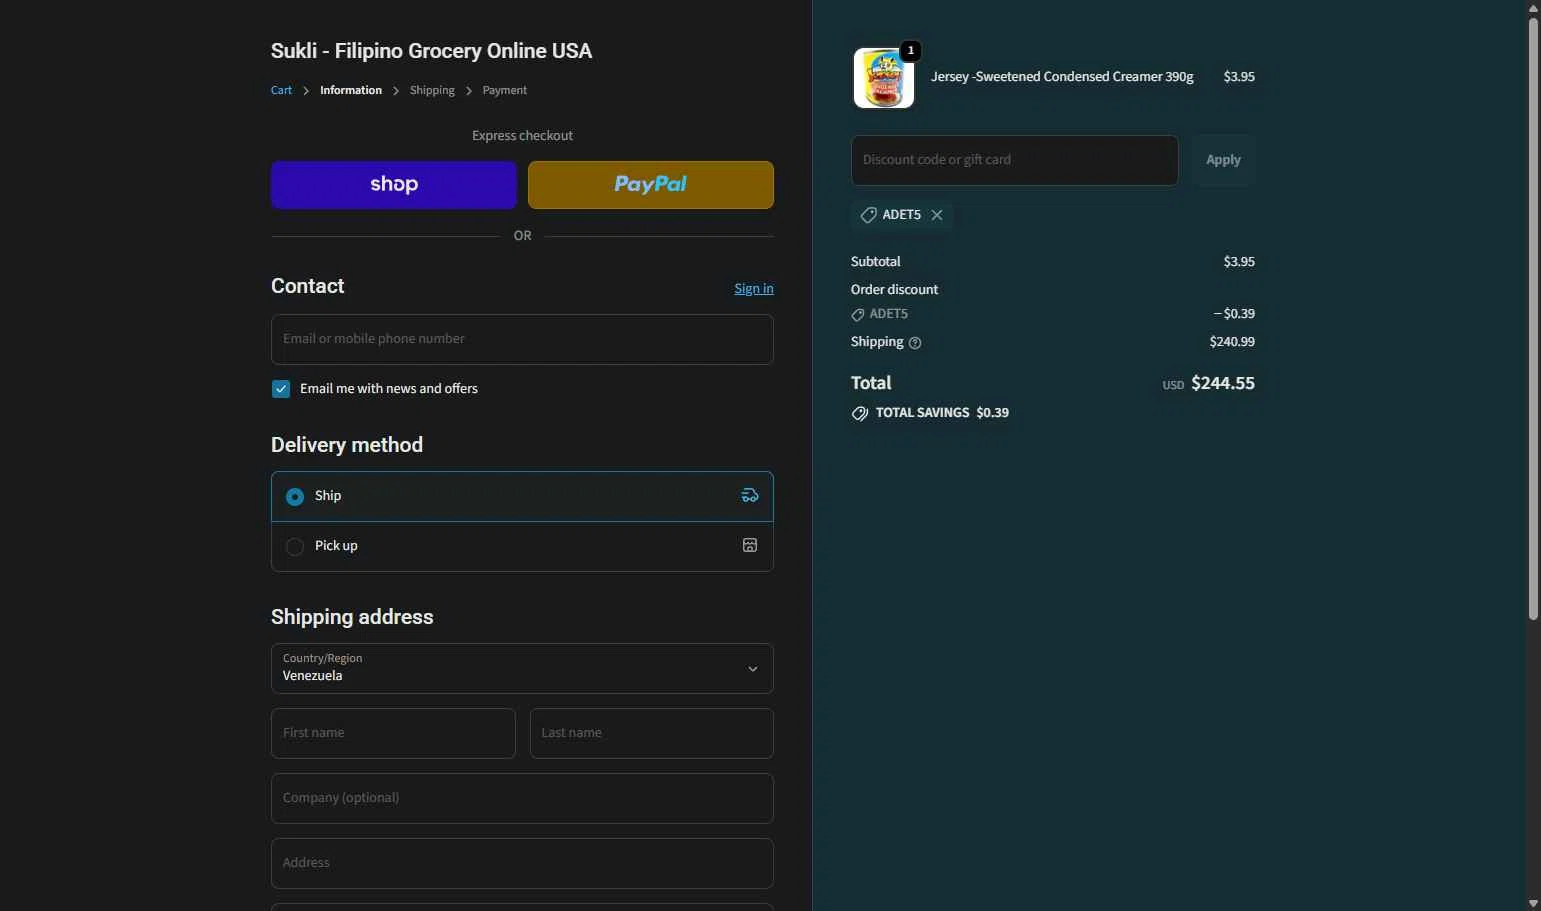Click the shipping help question mark icon

point(915,343)
